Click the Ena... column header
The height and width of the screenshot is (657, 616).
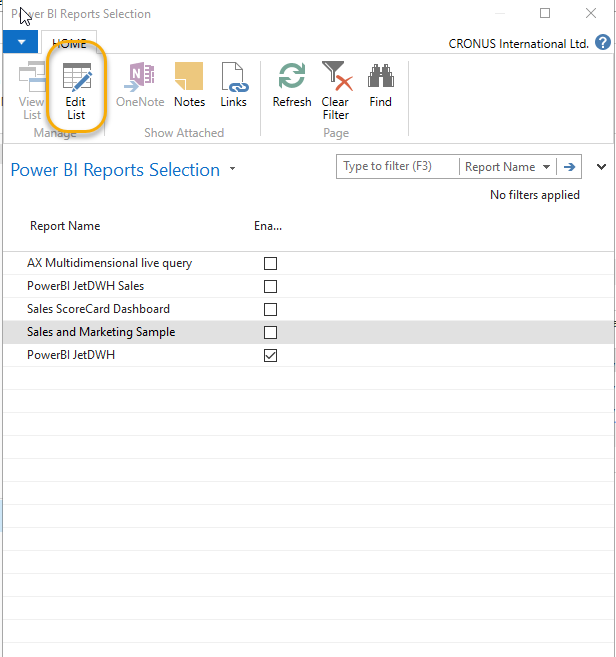click(268, 226)
